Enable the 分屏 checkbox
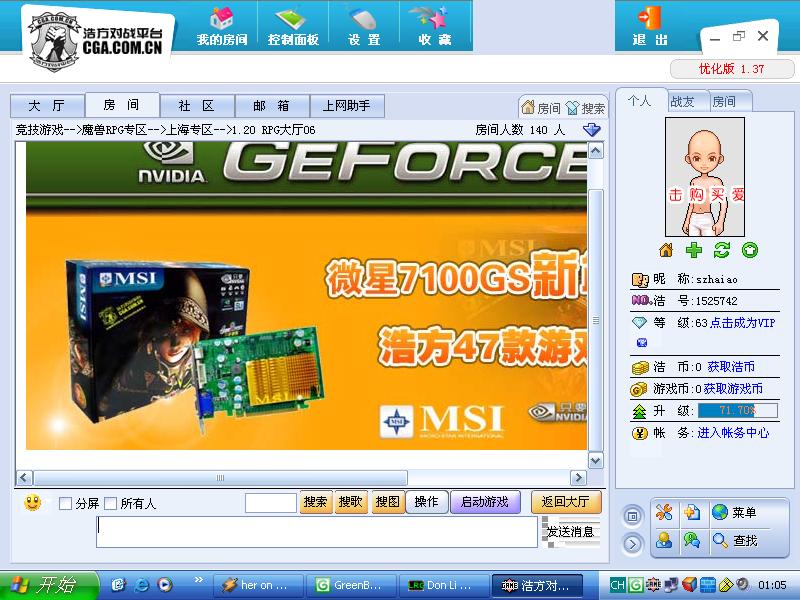This screenshot has width=800, height=600. (65, 504)
